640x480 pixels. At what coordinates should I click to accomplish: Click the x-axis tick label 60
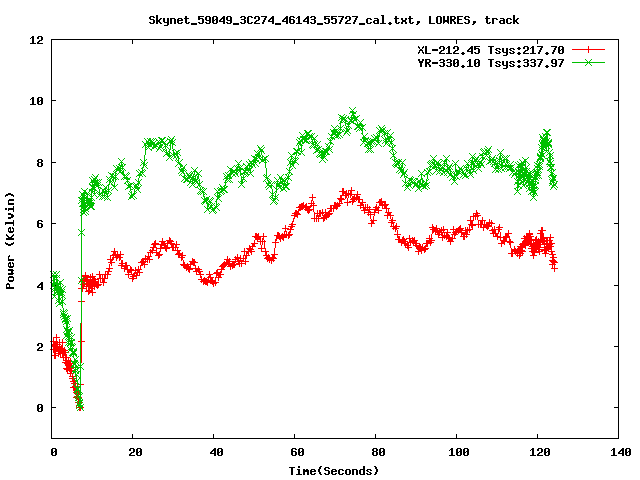(297, 452)
